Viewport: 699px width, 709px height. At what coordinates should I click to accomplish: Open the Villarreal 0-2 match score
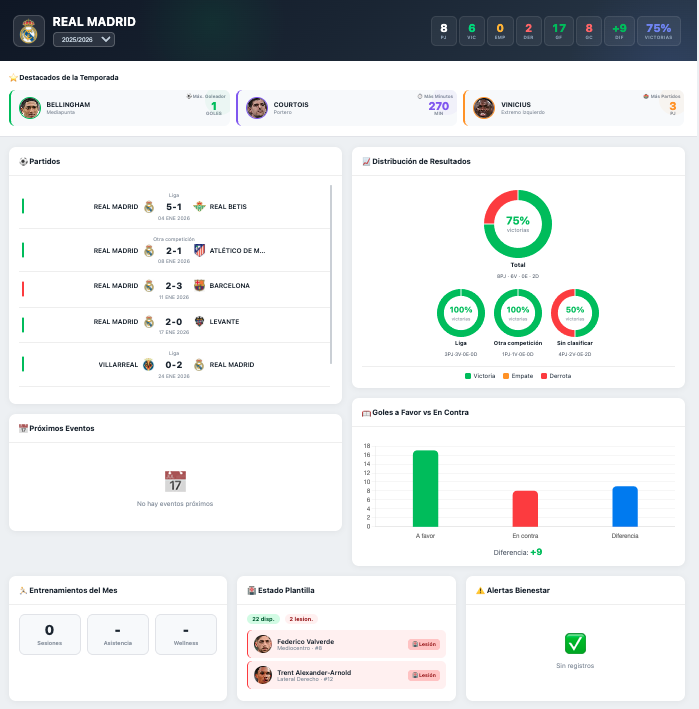(x=174, y=364)
